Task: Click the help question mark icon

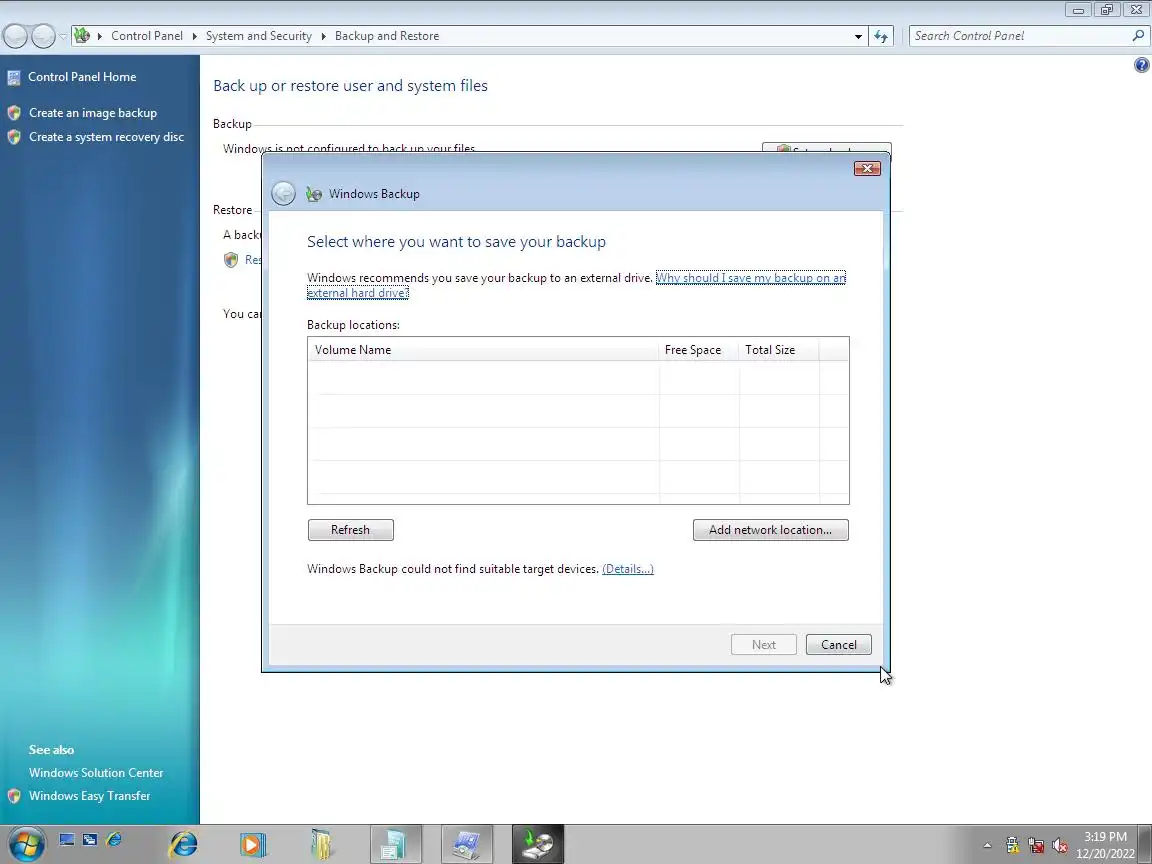Action: click(1141, 65)
